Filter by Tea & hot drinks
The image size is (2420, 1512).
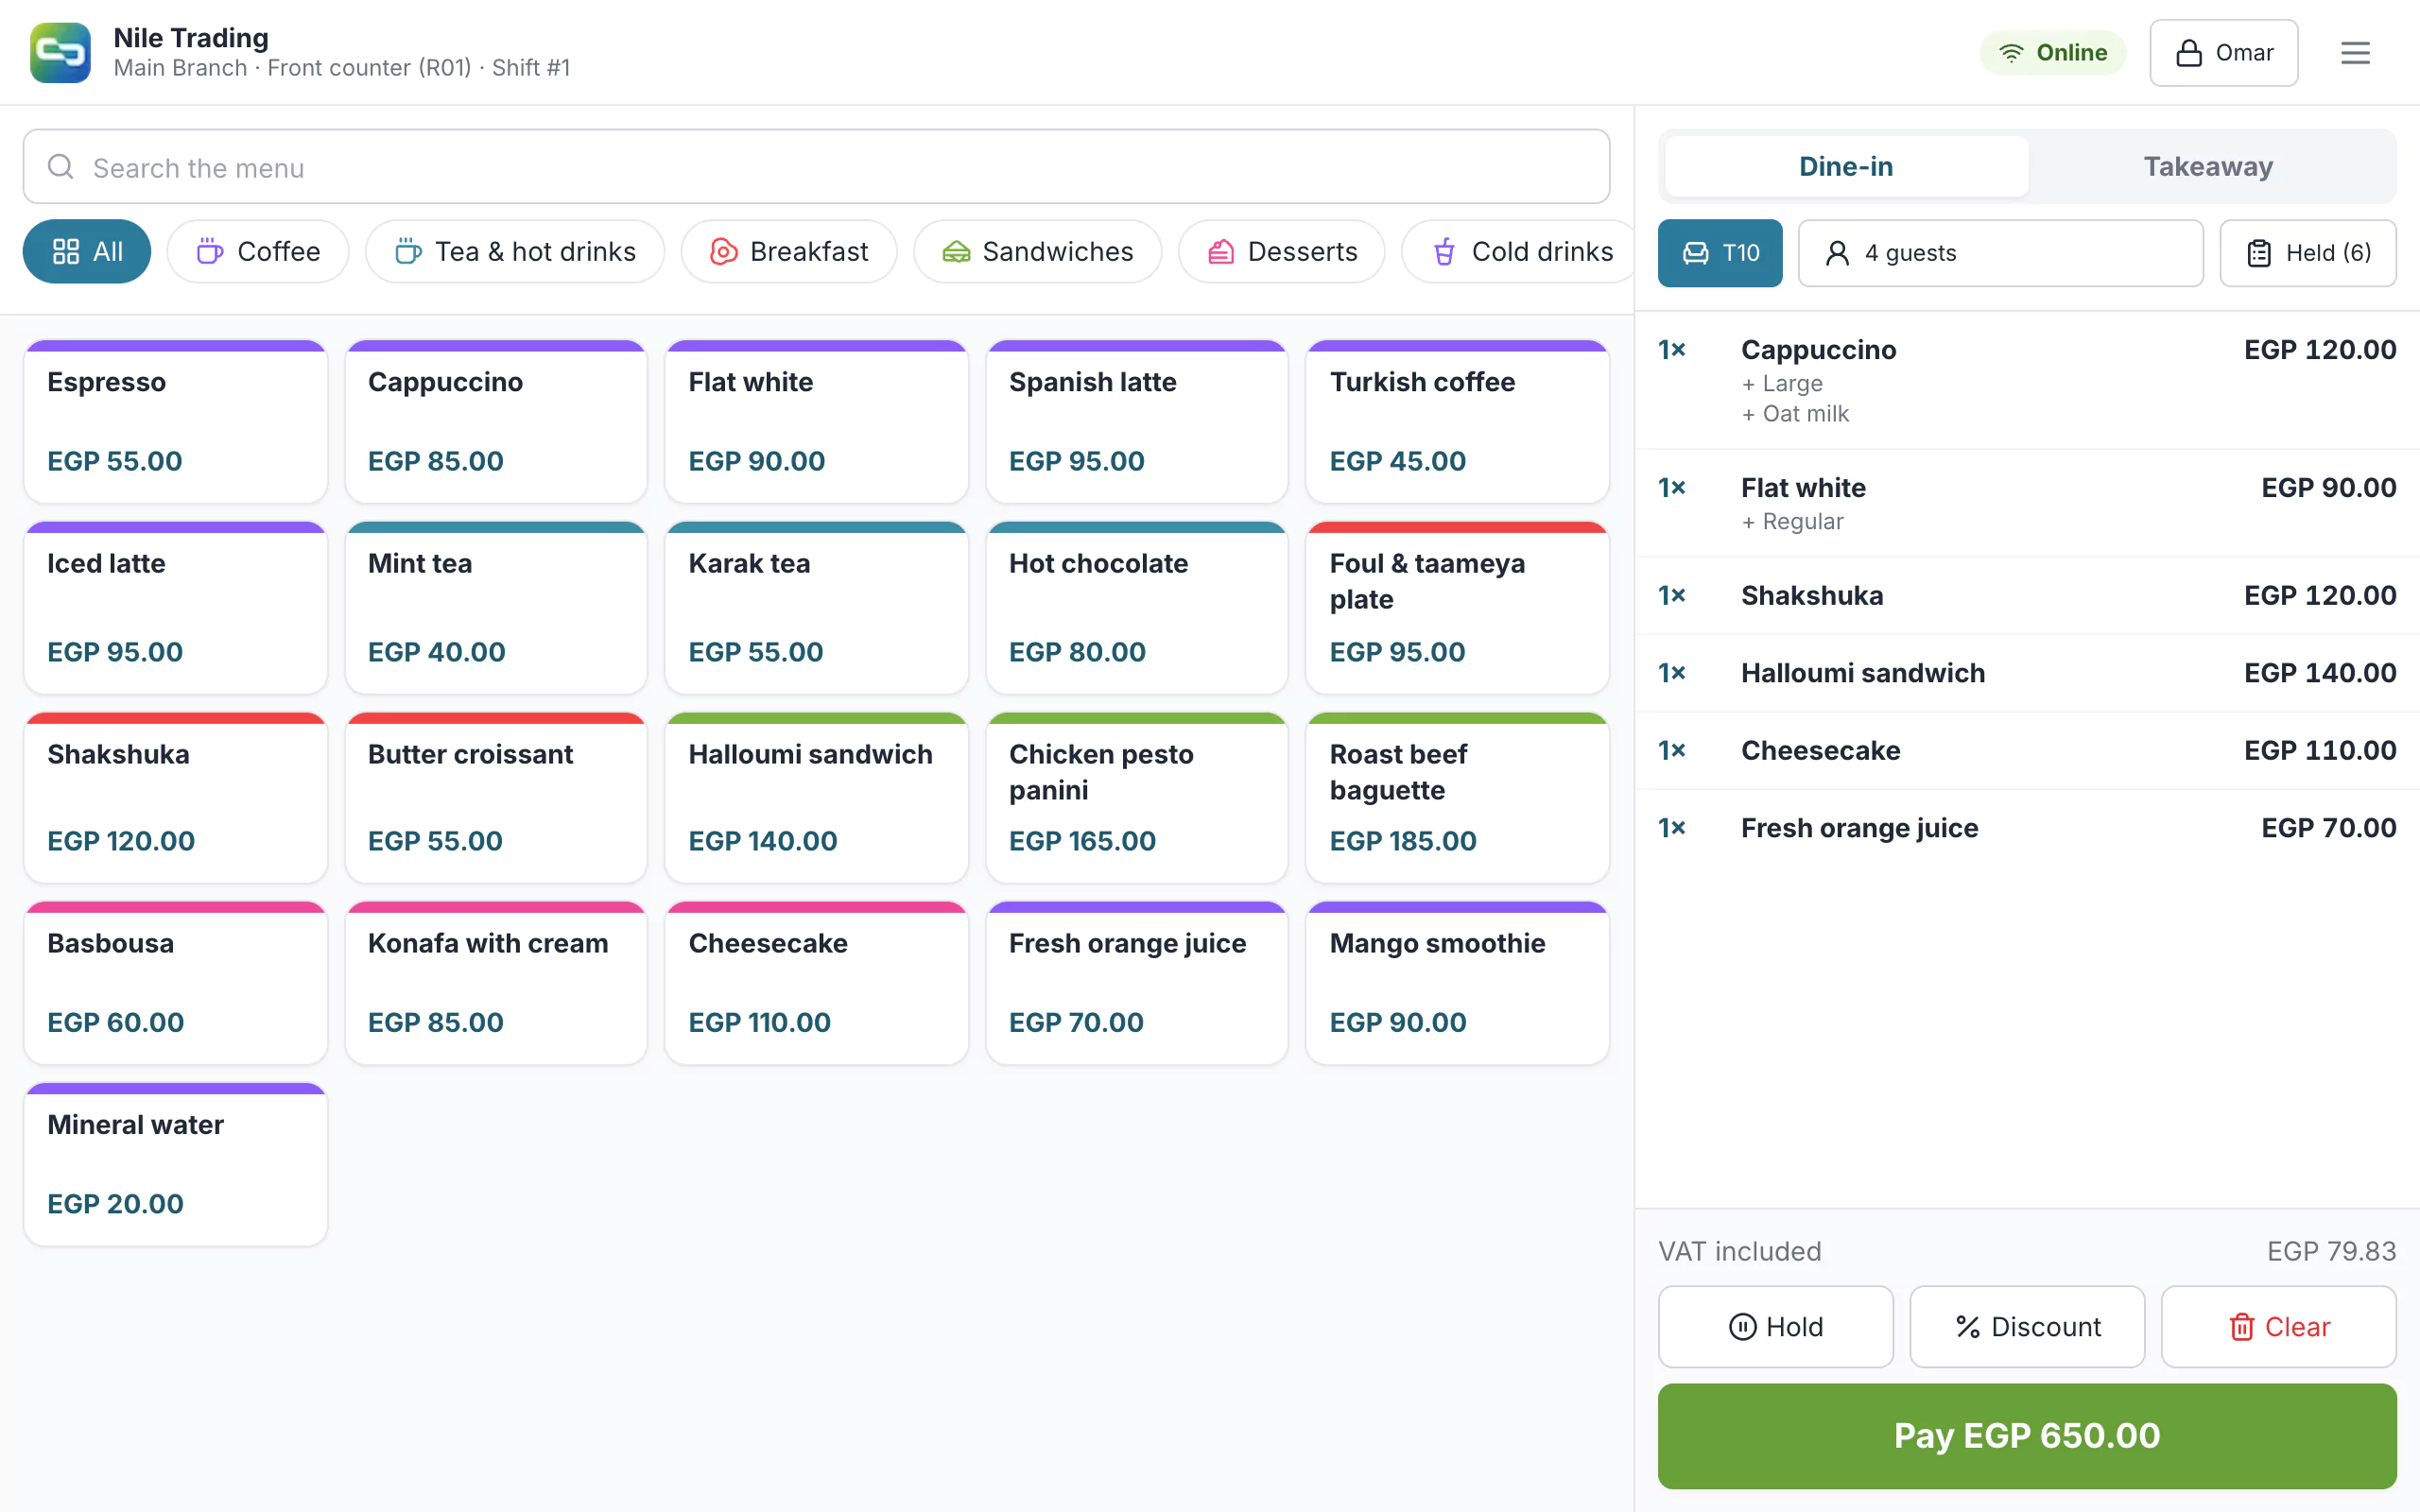click(515, 251)
